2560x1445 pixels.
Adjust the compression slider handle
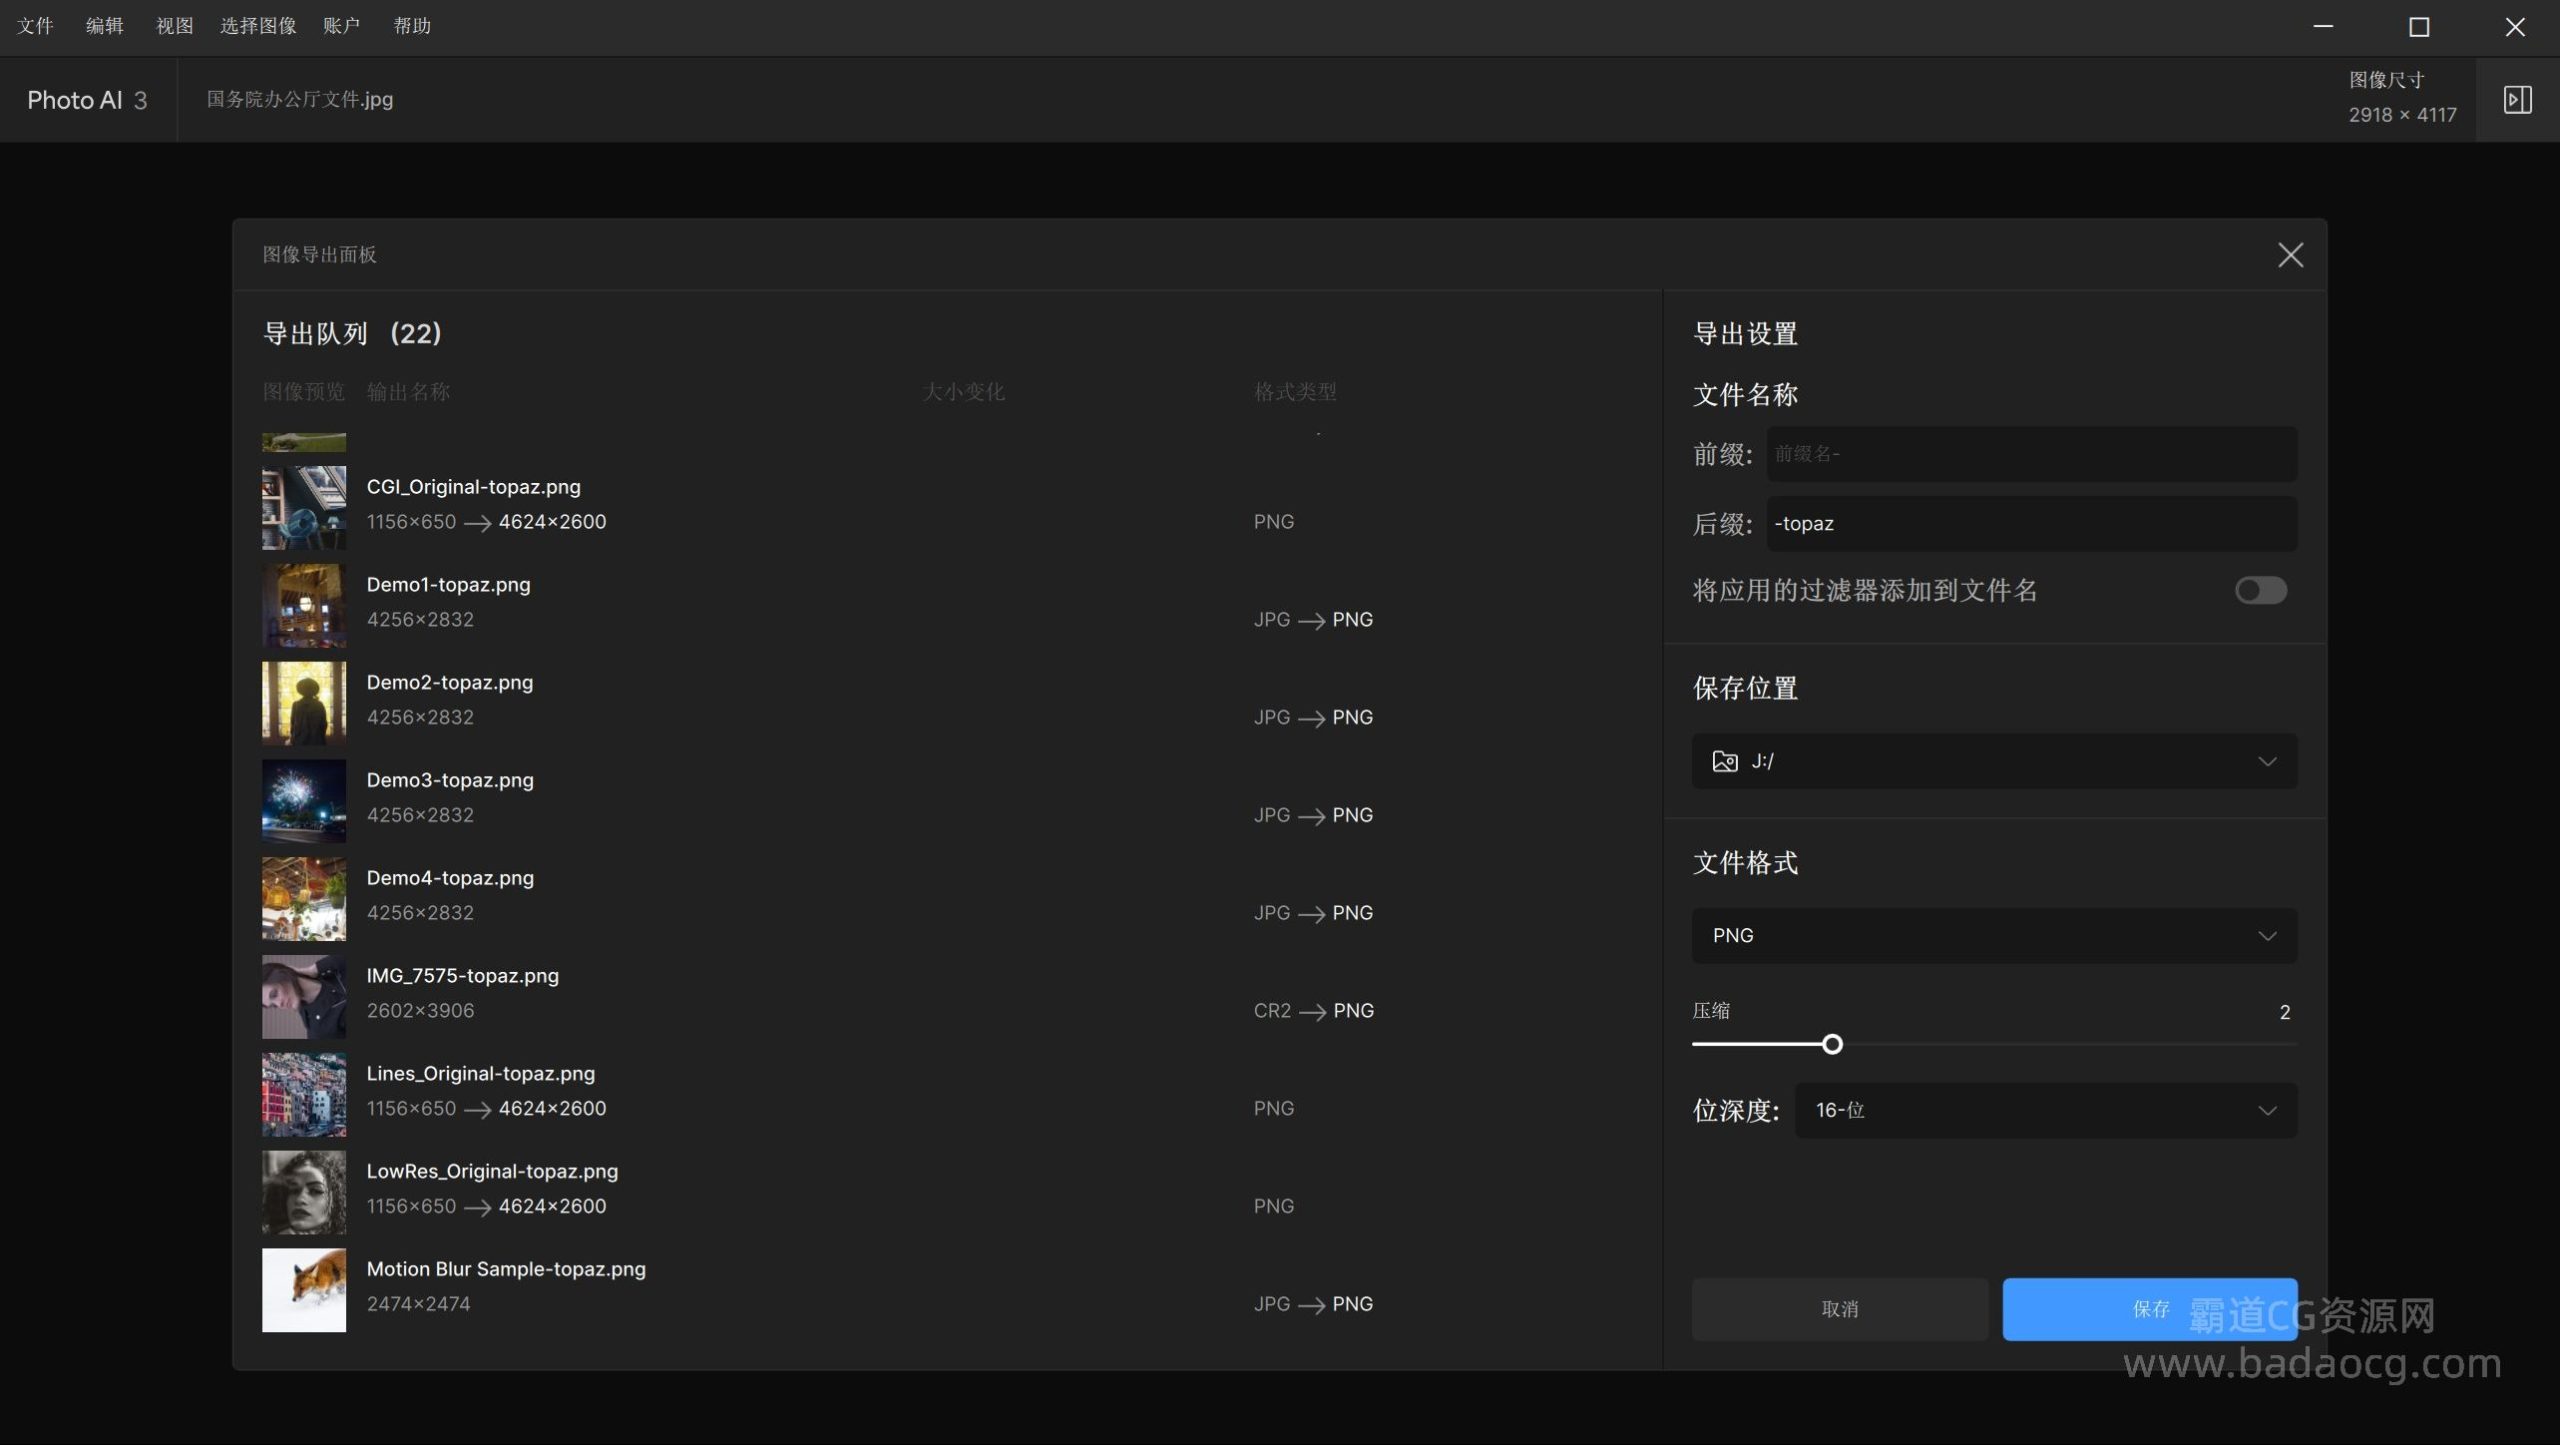tap(1832, 1044)
